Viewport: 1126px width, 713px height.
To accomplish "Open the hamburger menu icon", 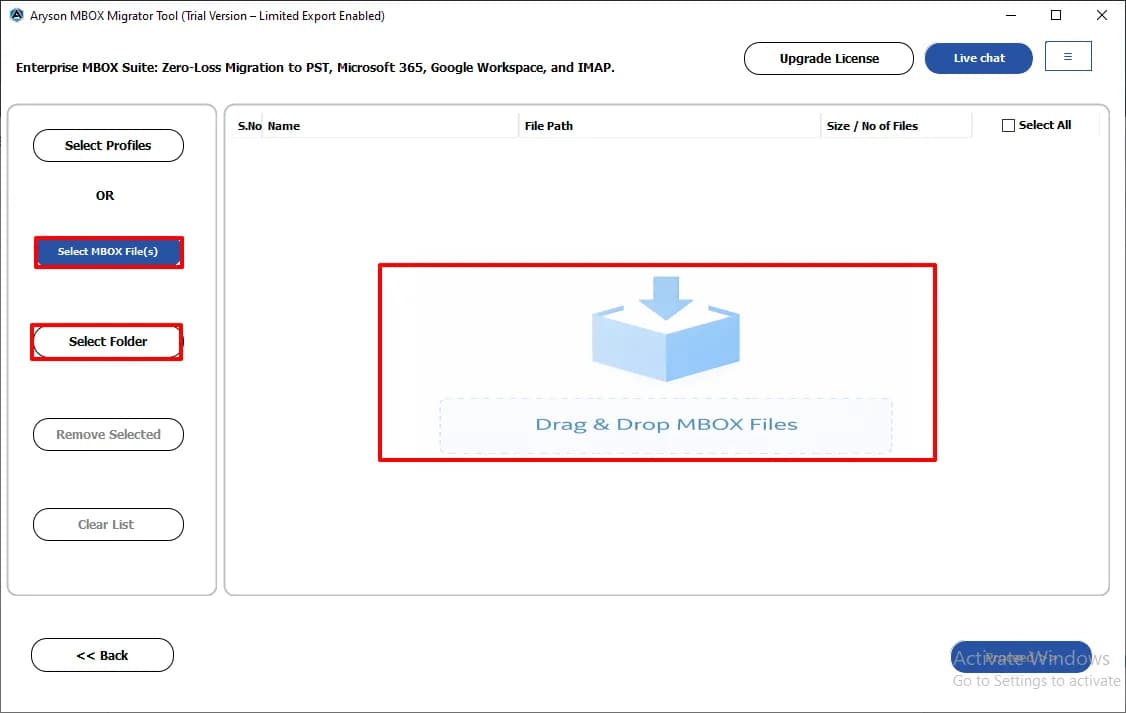I will pos(1068,57).
